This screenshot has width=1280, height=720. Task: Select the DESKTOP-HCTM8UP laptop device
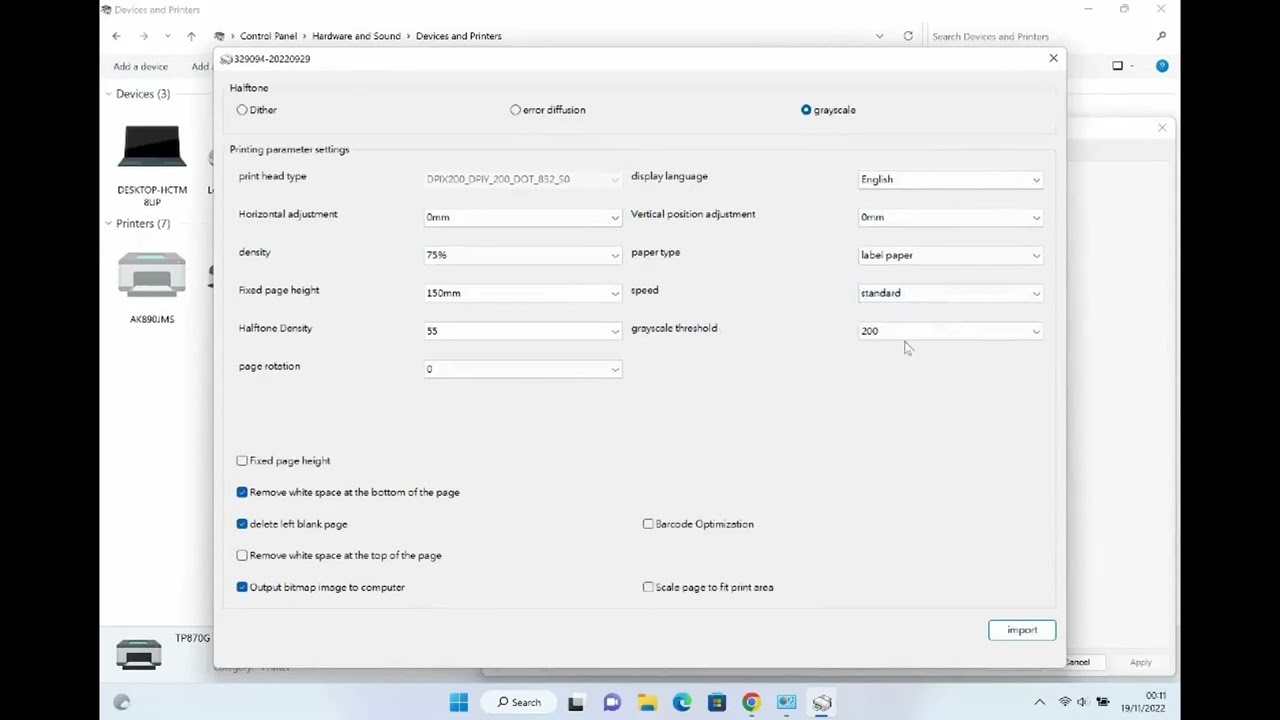pyautogui.click(x=152, y=165)
